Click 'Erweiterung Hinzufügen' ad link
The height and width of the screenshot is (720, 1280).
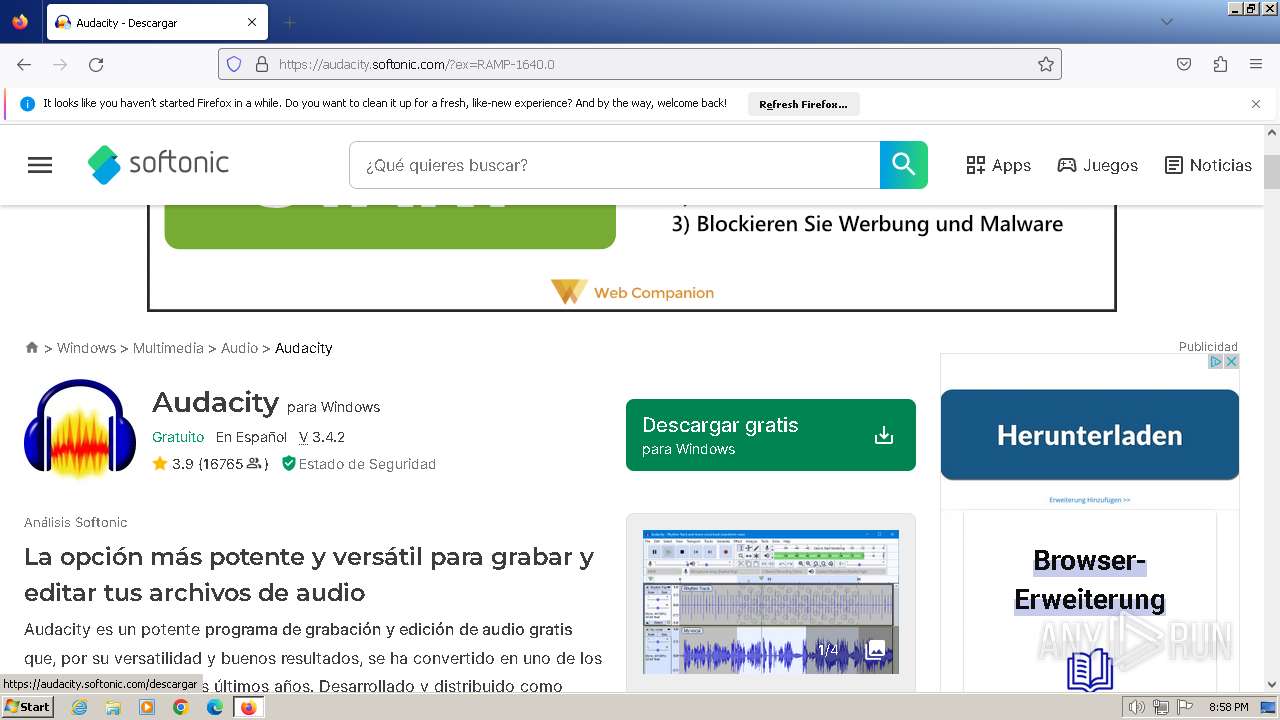(1090, 499)
